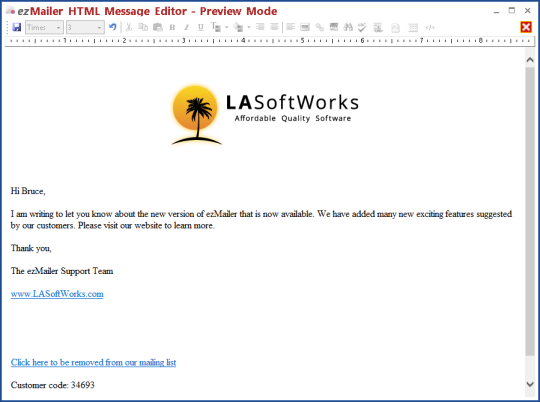Click the paragraph alignment icon
Image resolution: width=540 pixels, height=402 pixels.
click(x=291, y=27)
